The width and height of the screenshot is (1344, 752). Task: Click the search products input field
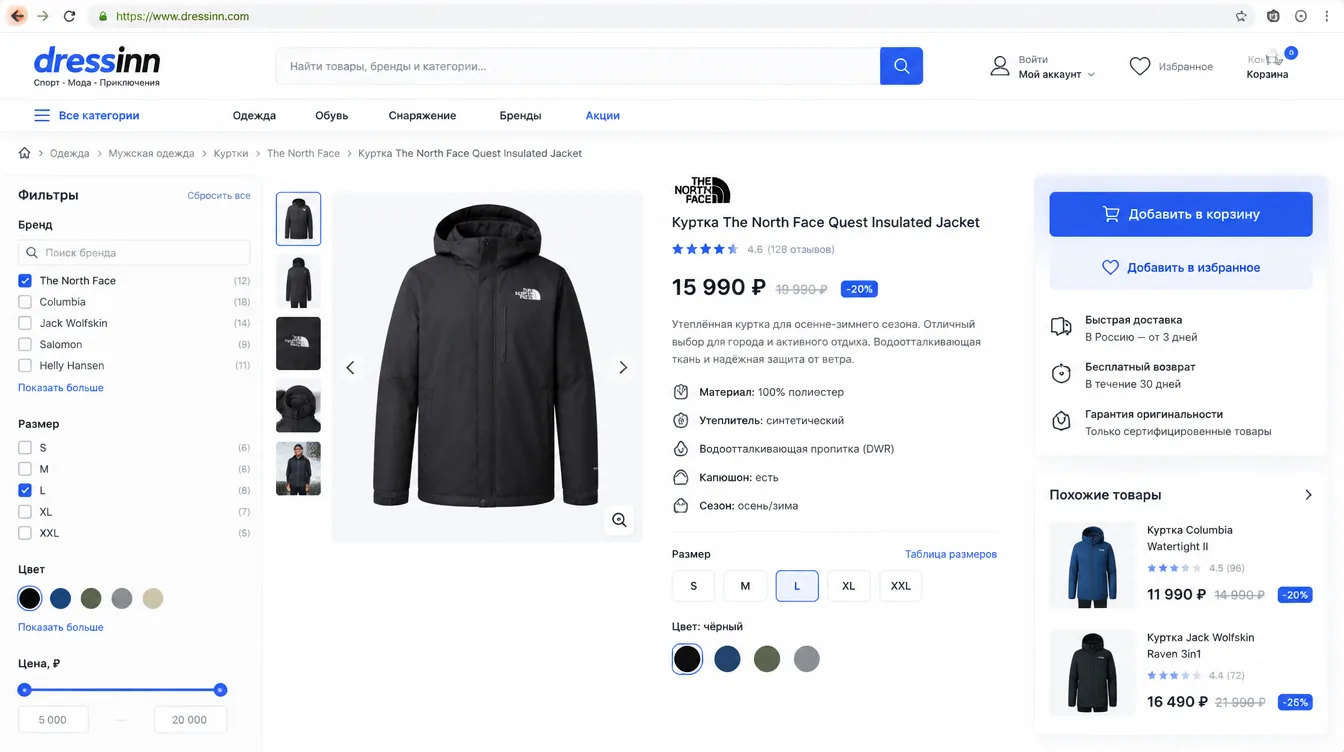pyautogui.click(x=578, y=66)
